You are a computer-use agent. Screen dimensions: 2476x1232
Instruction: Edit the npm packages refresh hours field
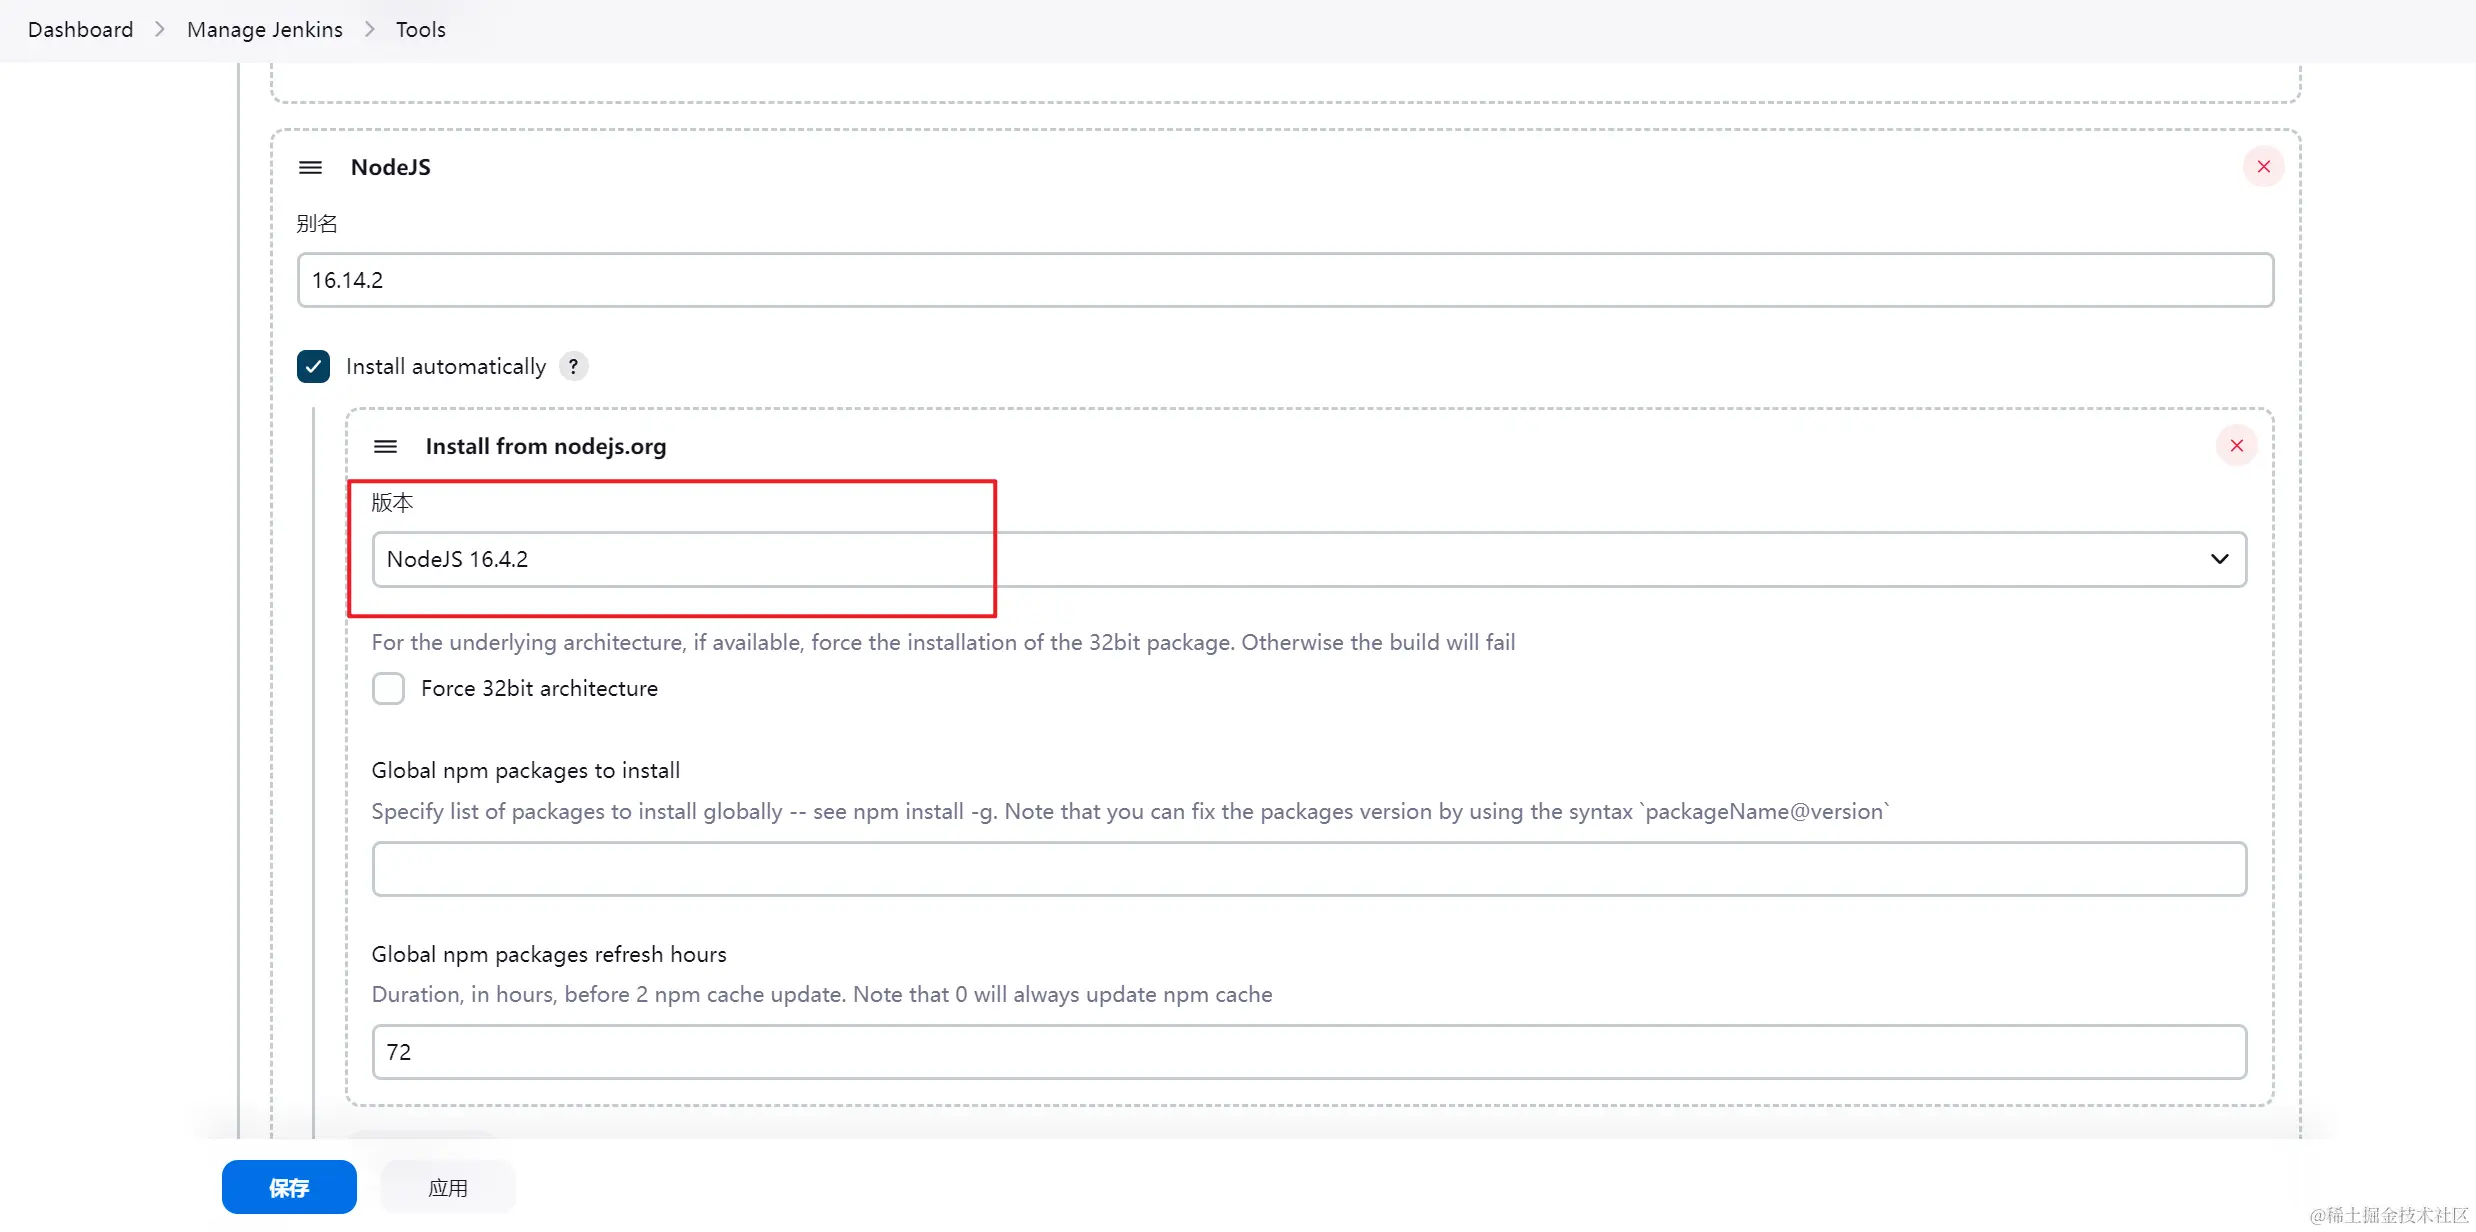[x=1309, y=1052]
